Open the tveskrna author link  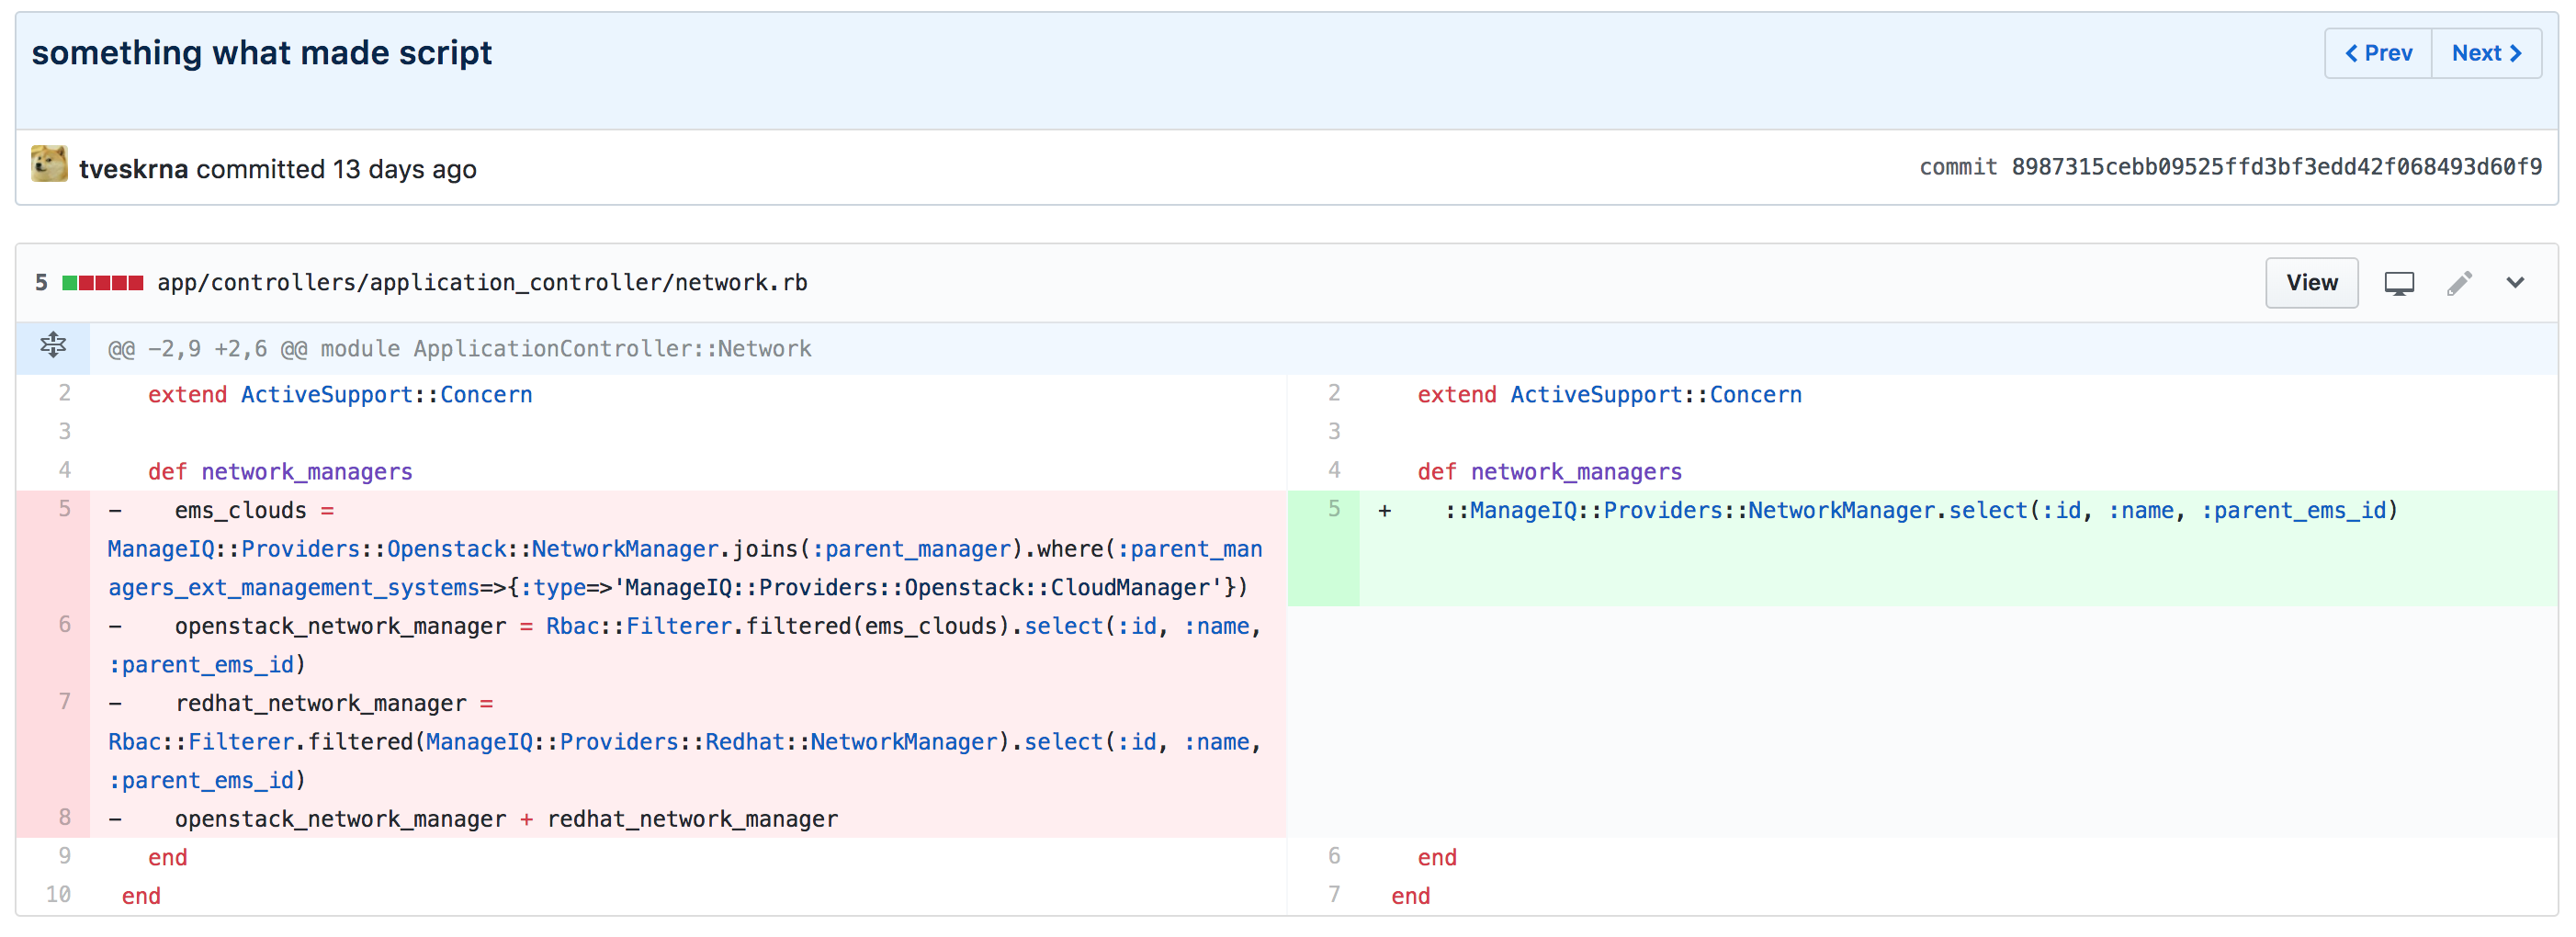point(133,169)
